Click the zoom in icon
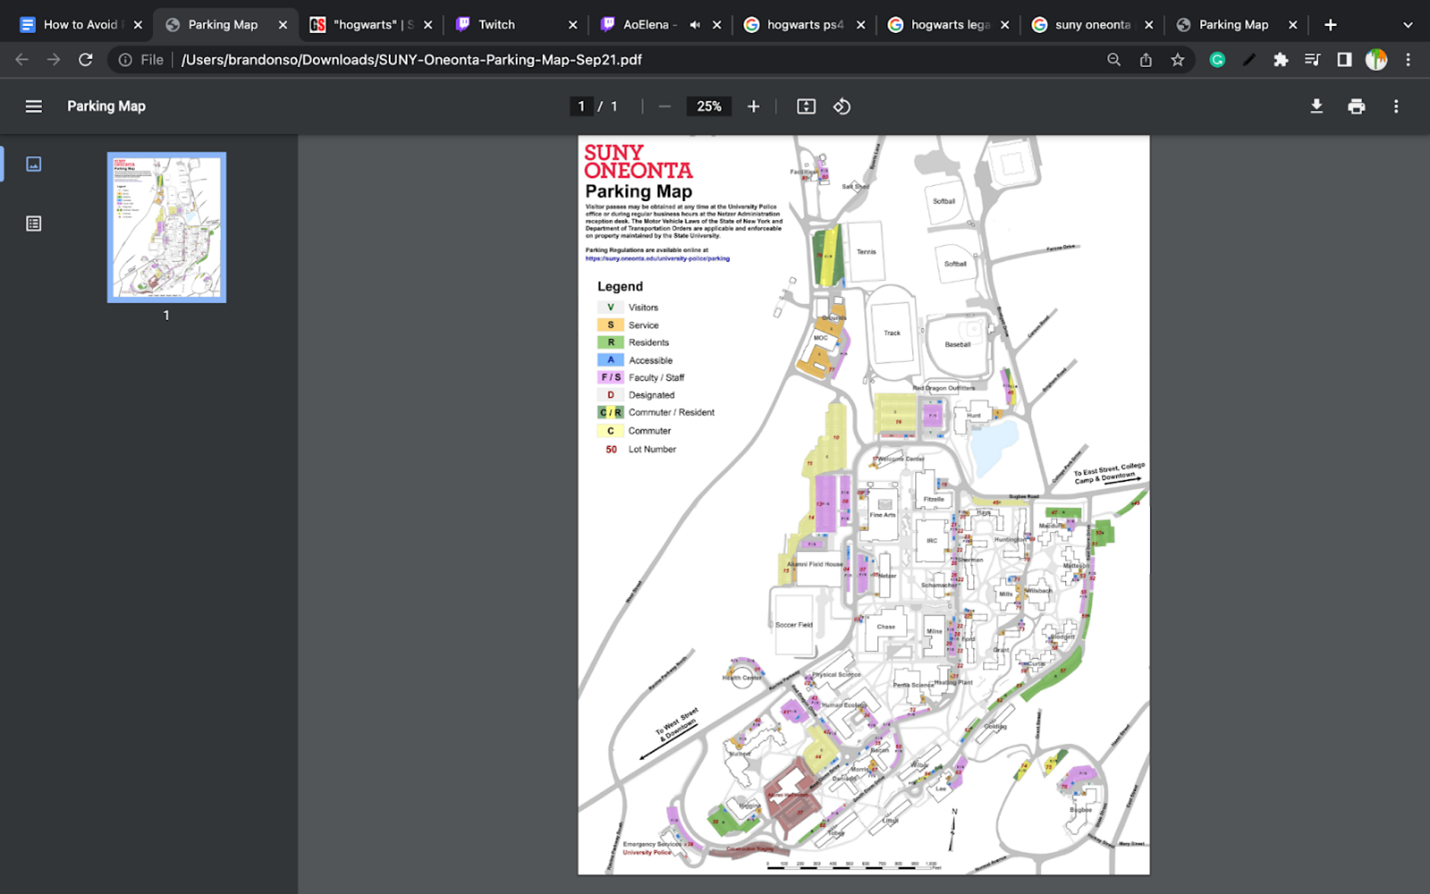Image resolution: width=1430 pixels, height=894 pixels. point(753,106)
